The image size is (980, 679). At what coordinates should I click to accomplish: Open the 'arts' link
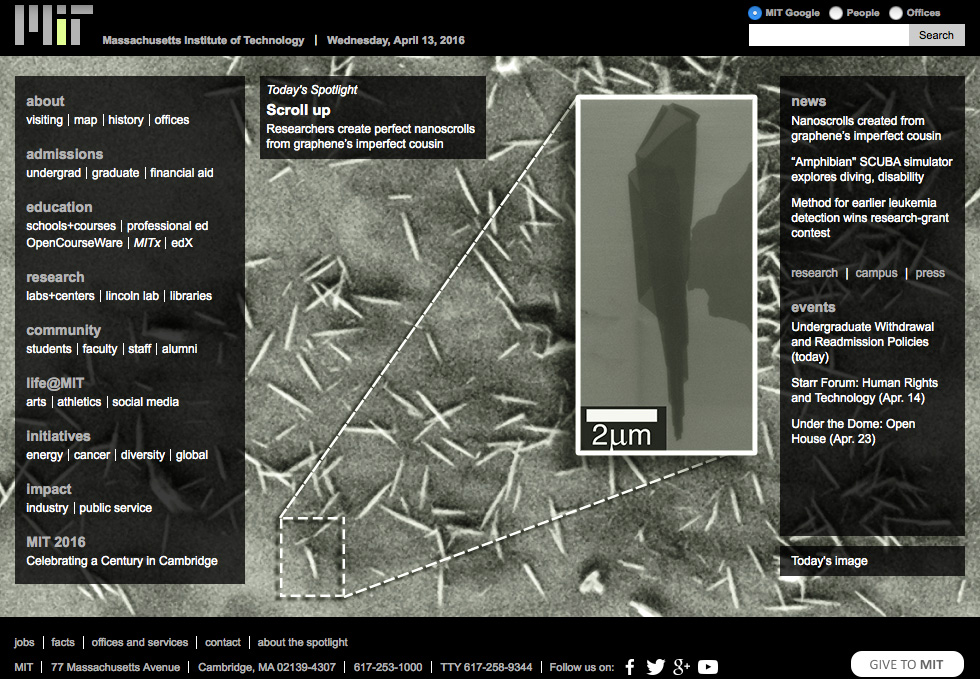click(x=36, y=402)
